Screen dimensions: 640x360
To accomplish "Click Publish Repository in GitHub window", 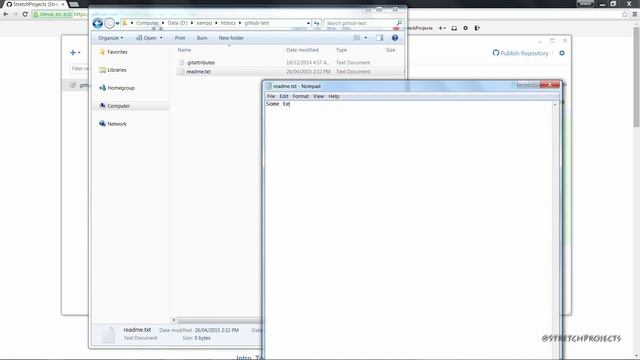I will pyautogui.click(x=520, y=53).
